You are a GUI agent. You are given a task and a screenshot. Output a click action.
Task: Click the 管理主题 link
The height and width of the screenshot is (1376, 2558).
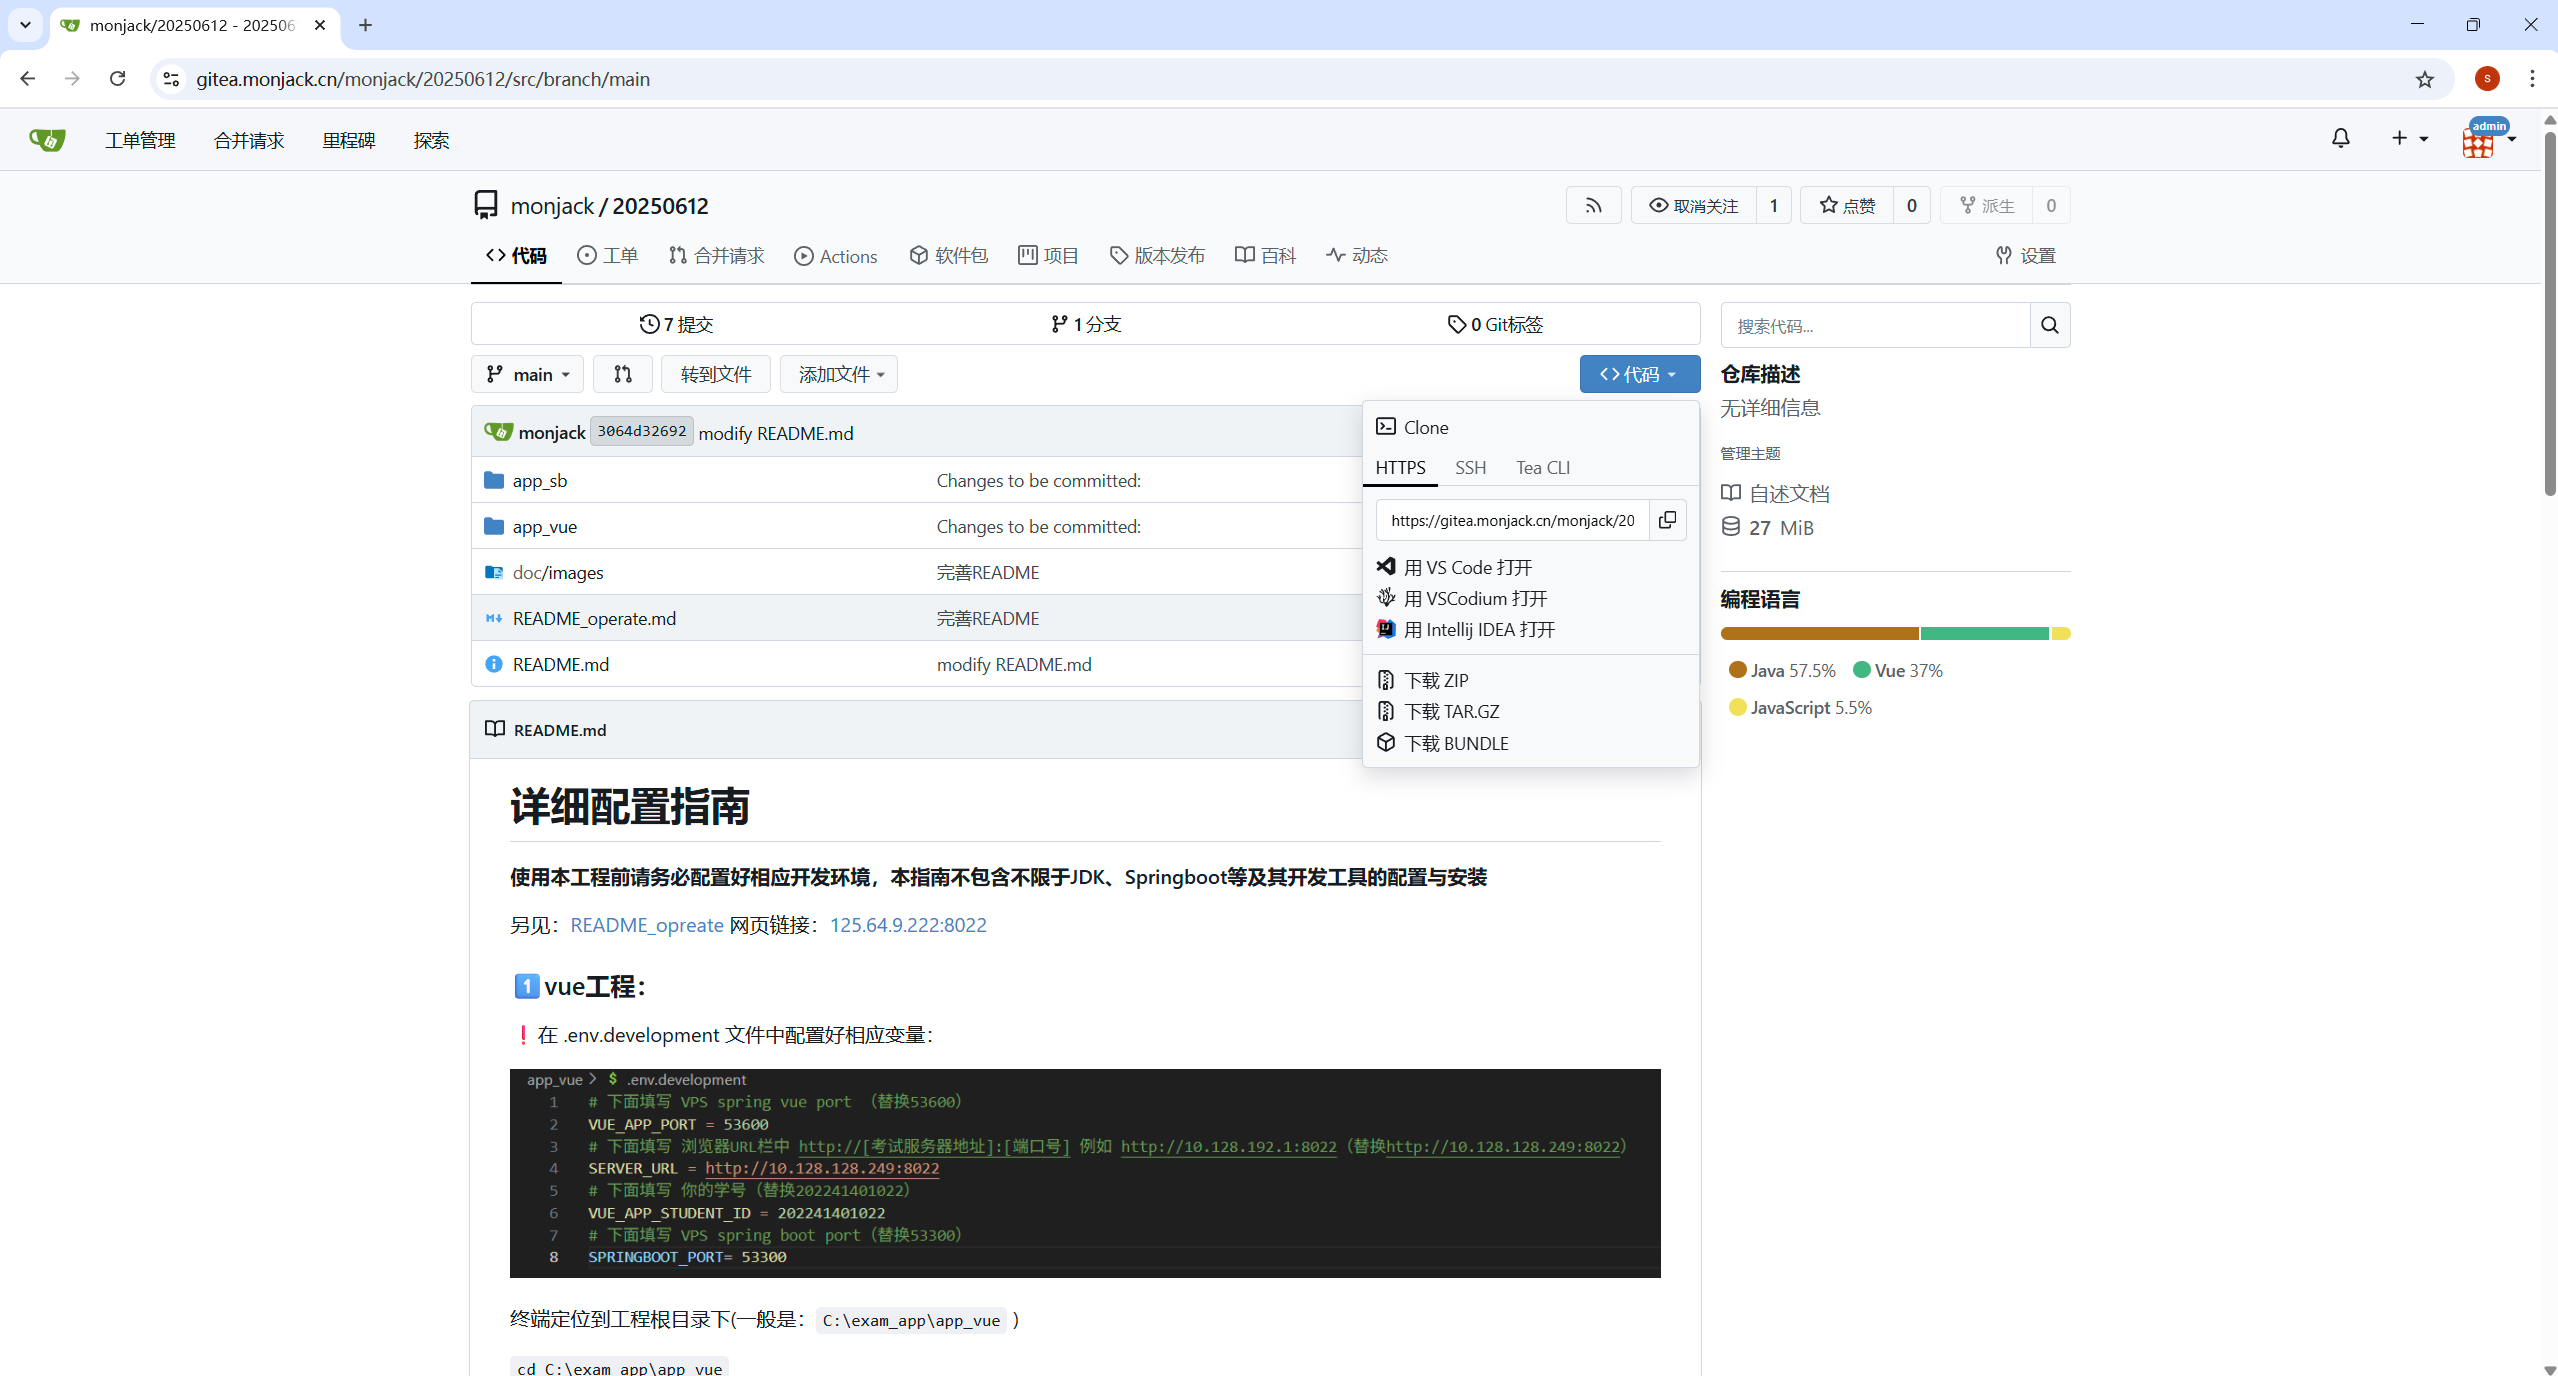pos(1750,453)
